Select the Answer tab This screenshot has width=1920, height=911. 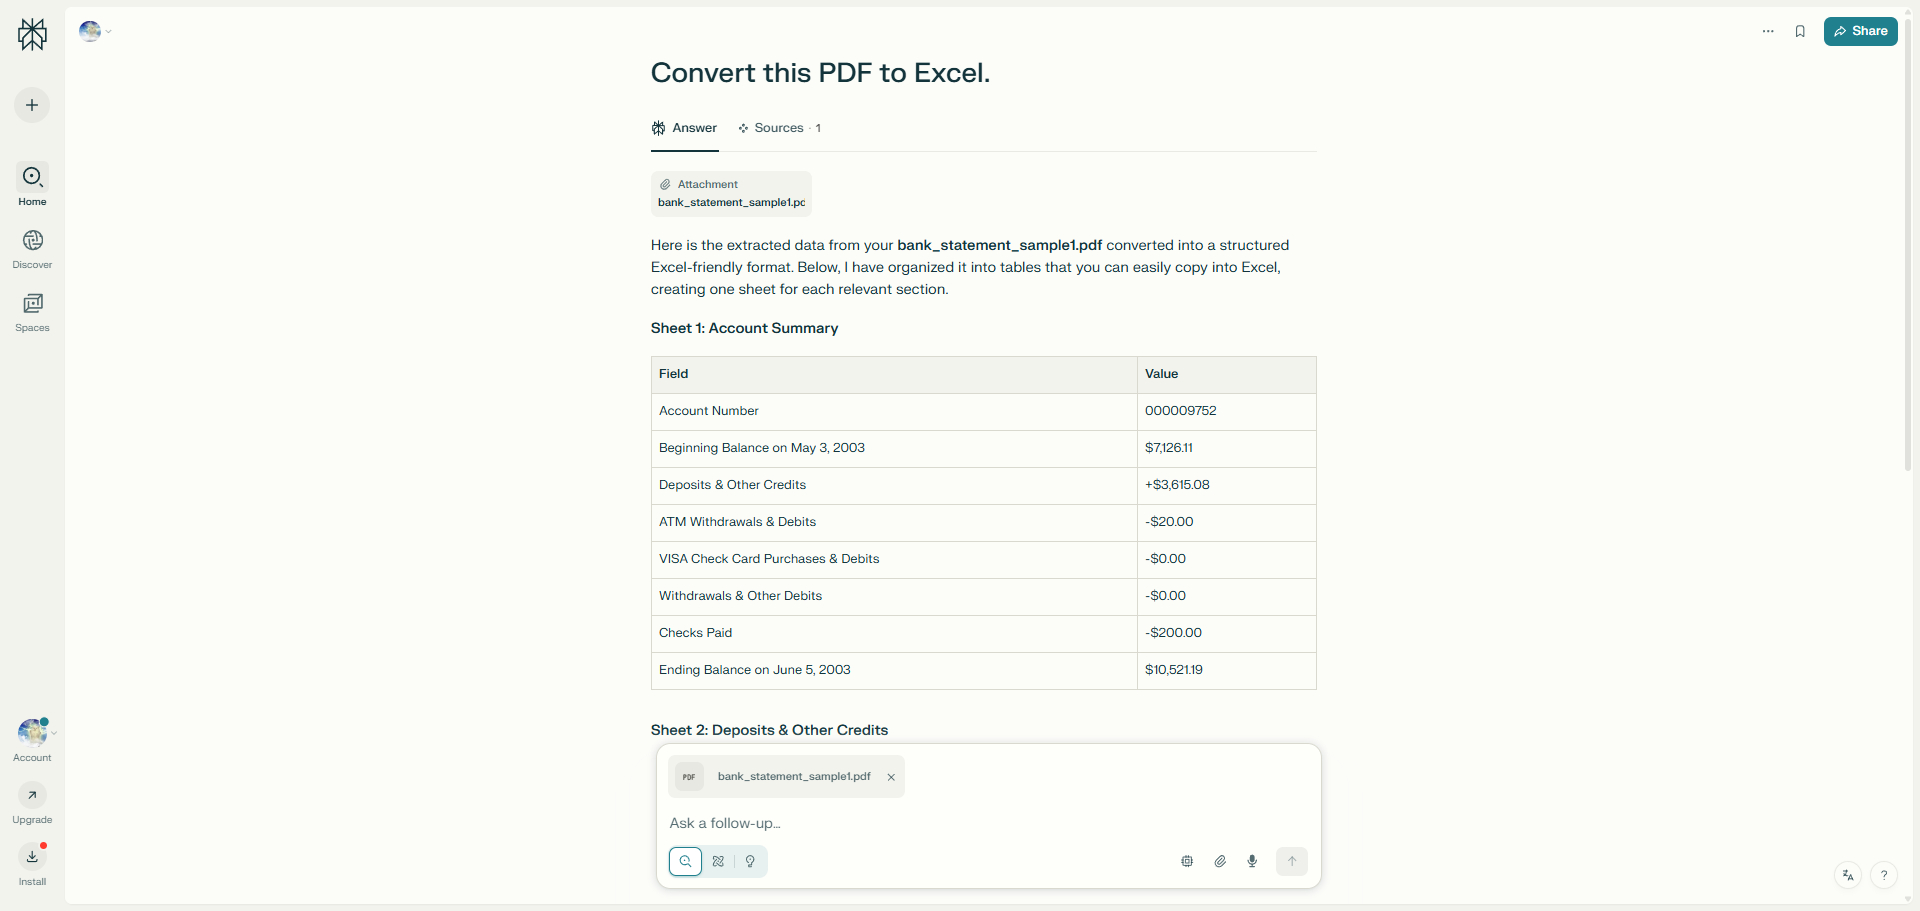(x=685, y=128)
